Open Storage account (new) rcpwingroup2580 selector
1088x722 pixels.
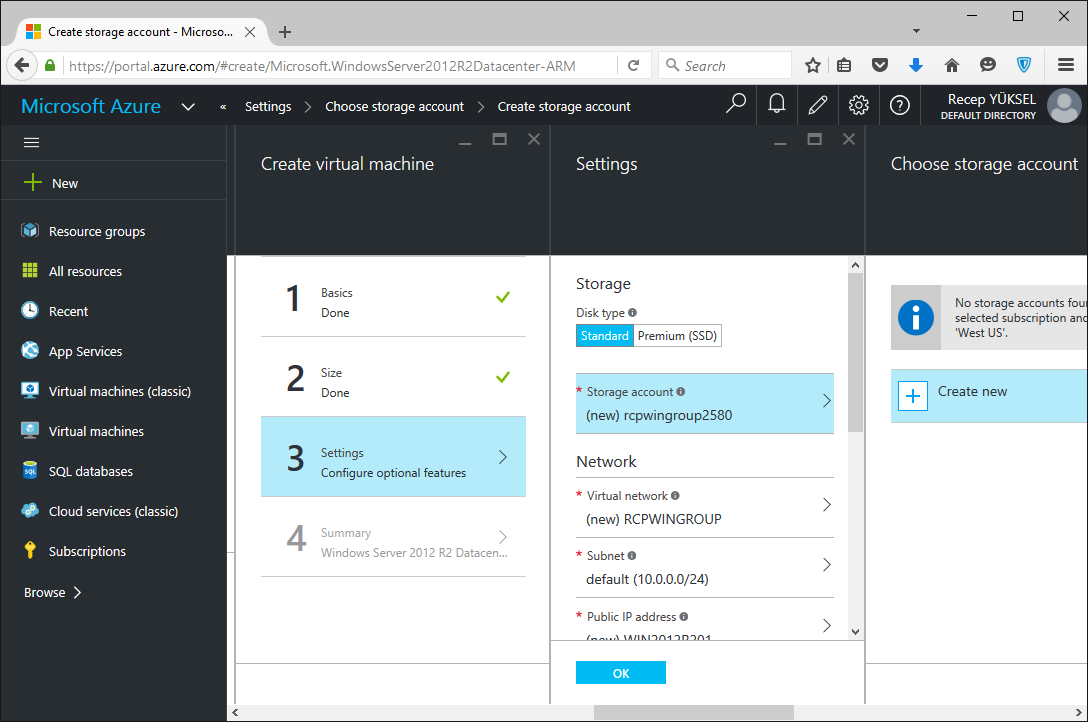coord(704,404)
